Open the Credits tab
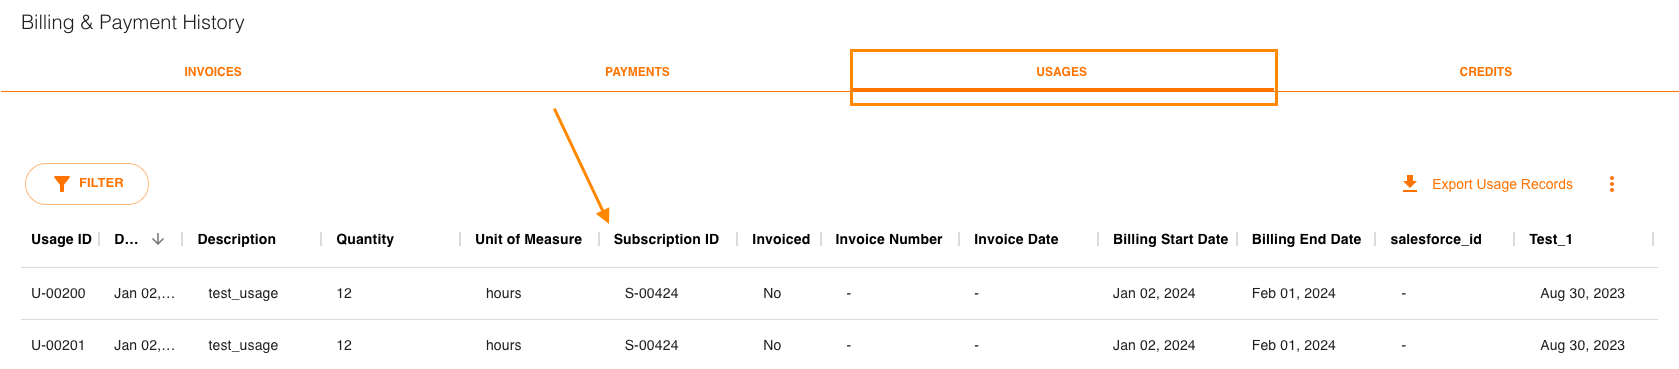1679x369 pixels. [x=1485, y=72]
